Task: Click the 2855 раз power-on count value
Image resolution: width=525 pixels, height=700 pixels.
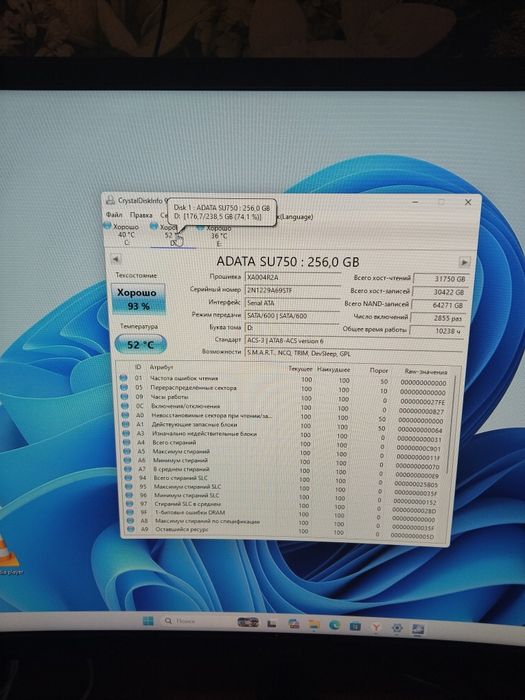Action: tap(438, 318)
